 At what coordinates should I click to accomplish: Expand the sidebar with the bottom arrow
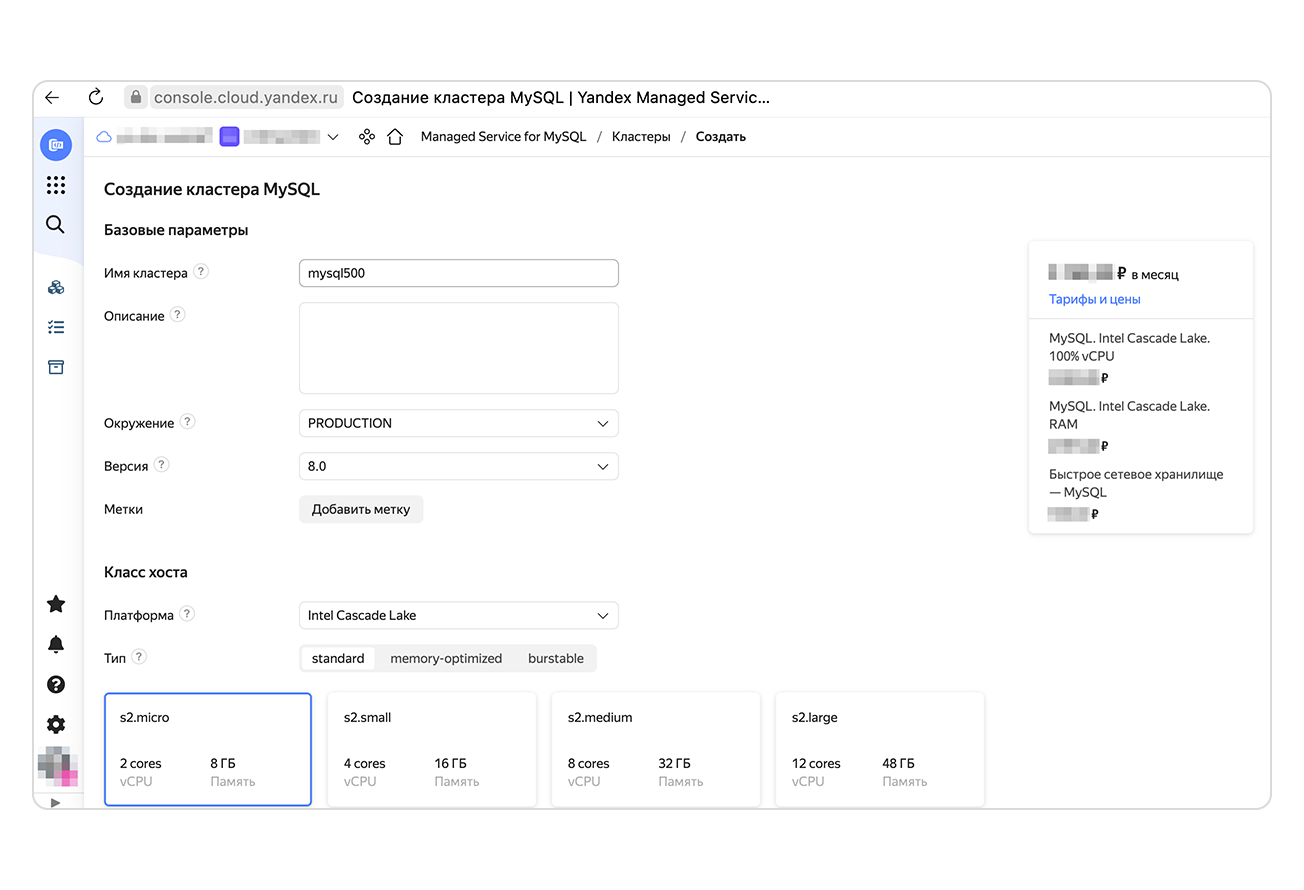click(55, 802)
